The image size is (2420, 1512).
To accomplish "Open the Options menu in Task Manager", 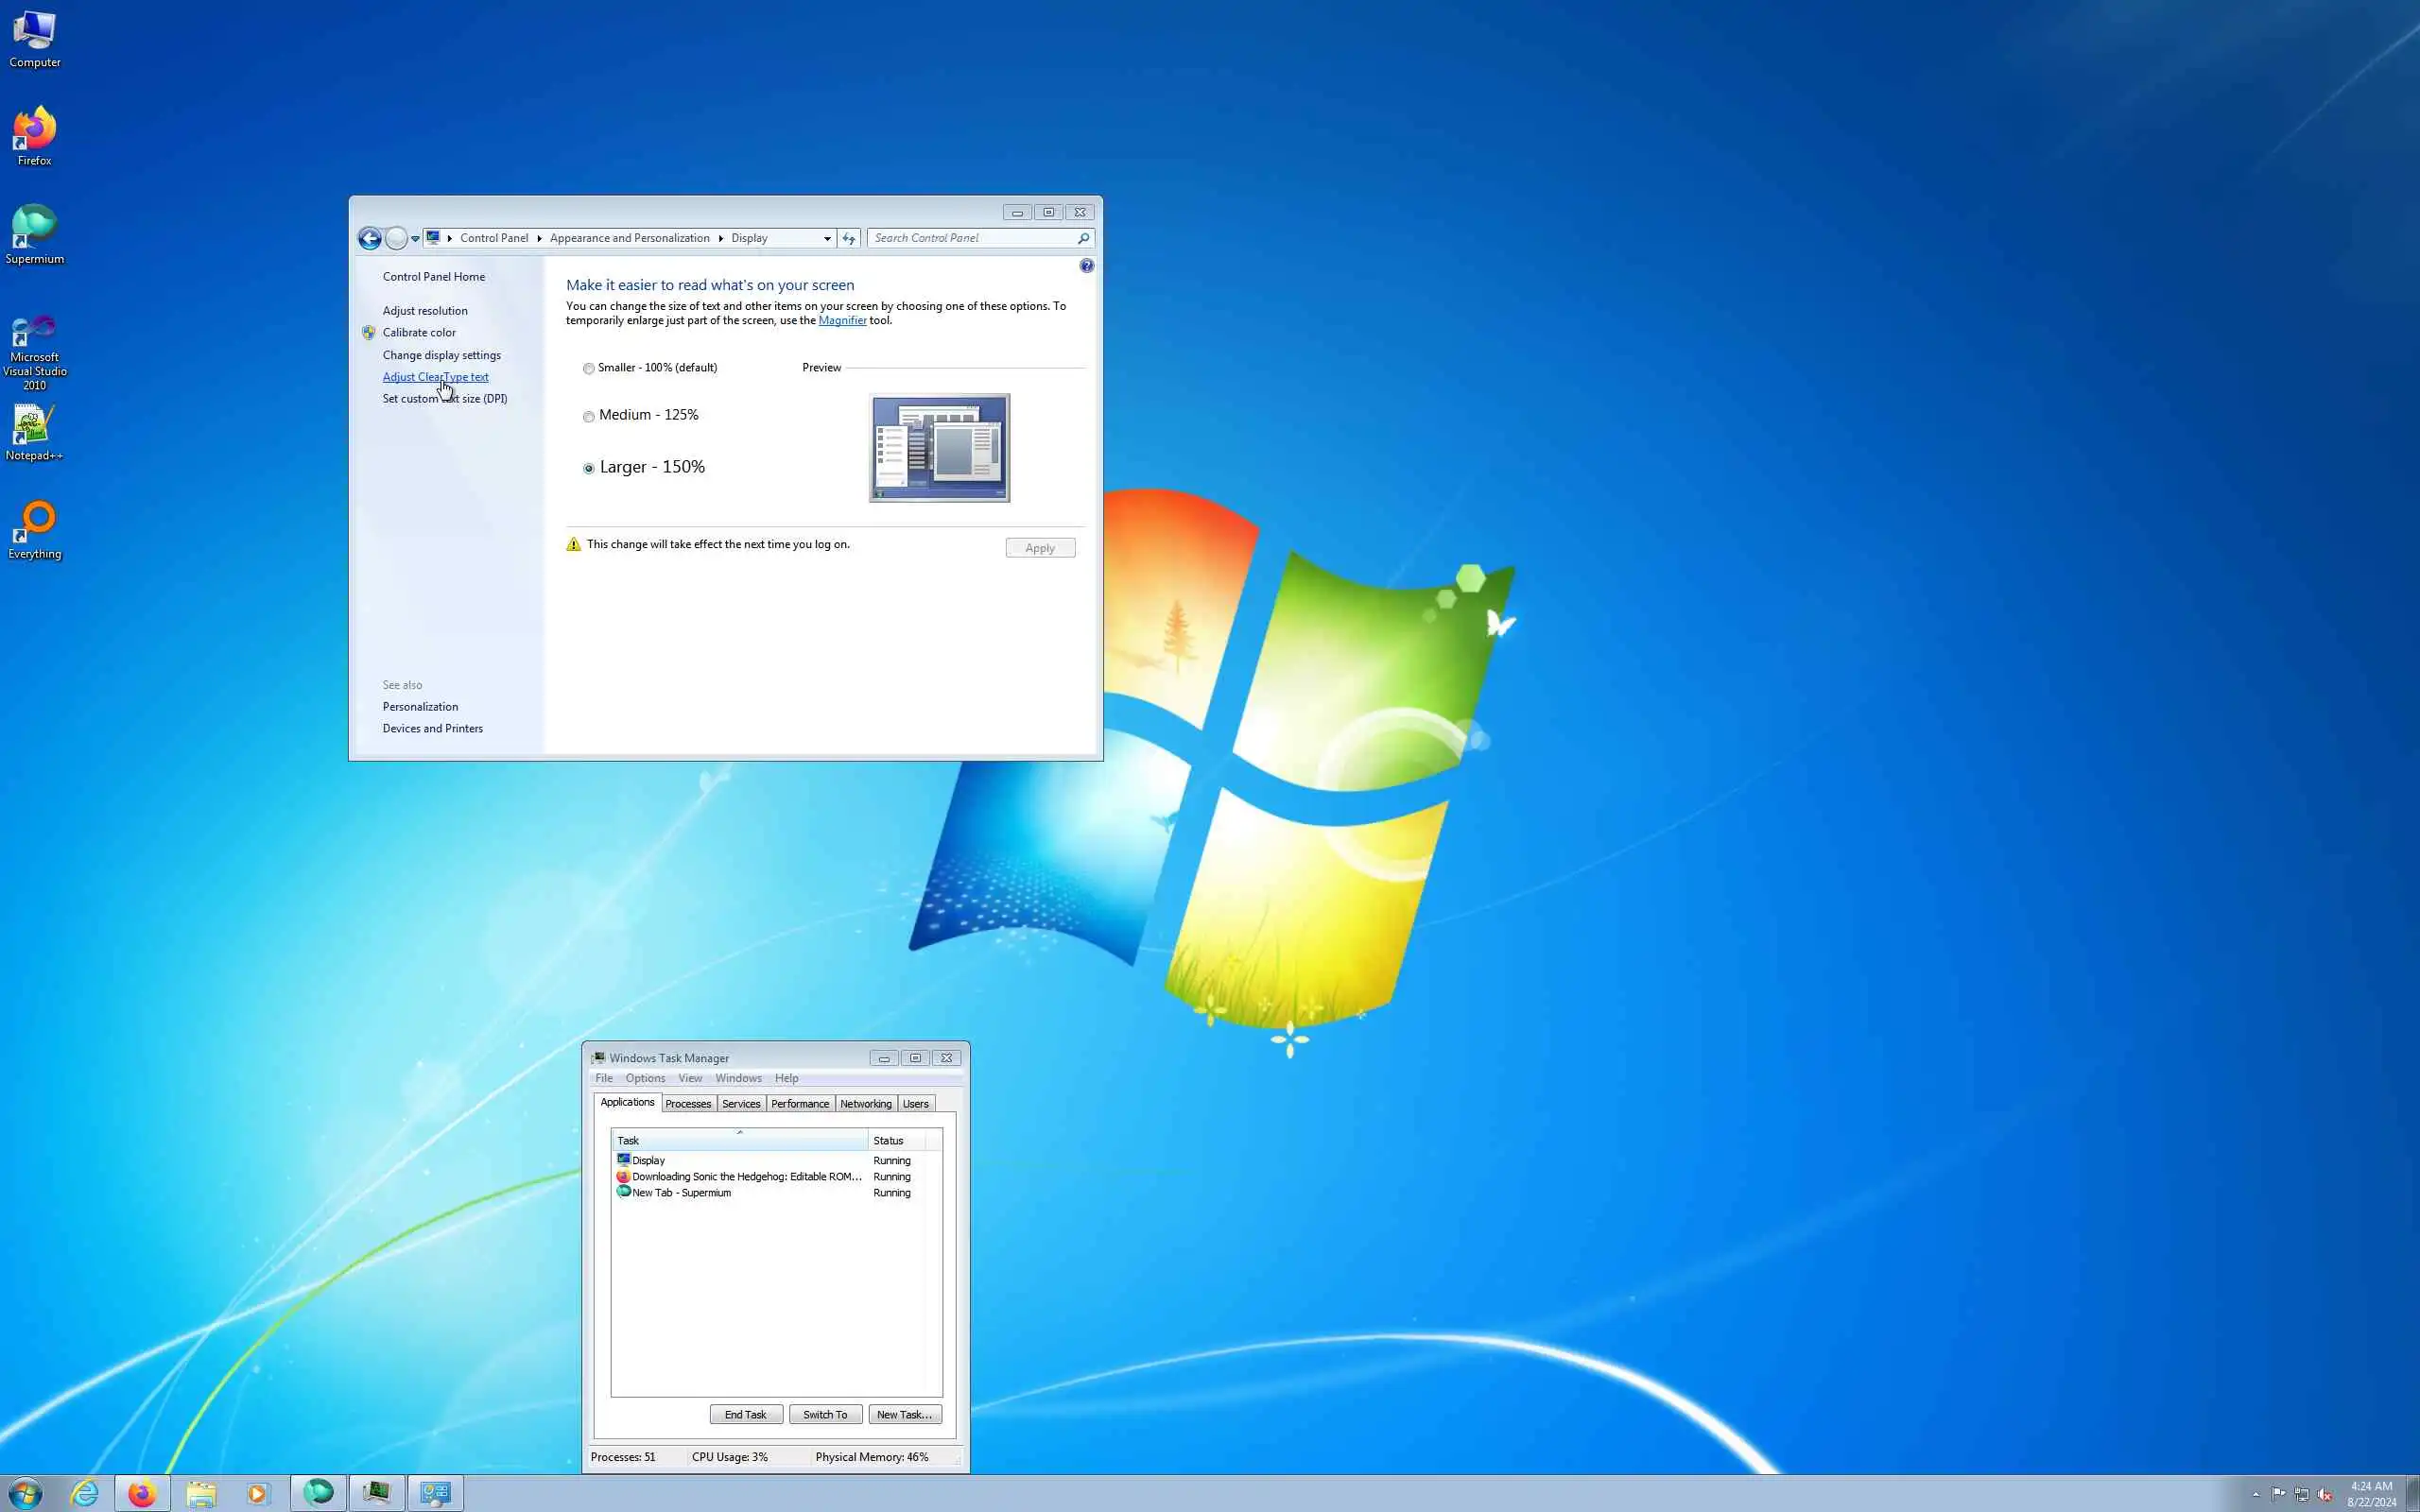I will pos(645,1078).
